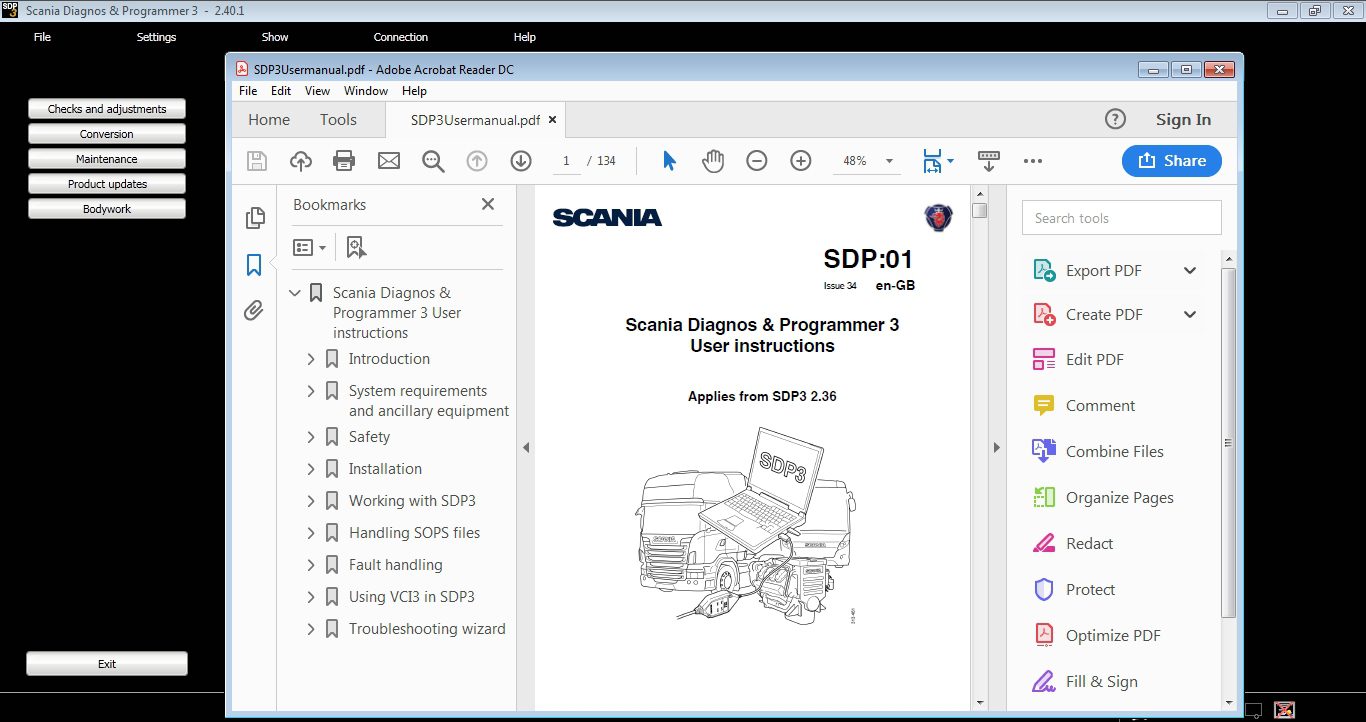1366x722 pixels.
Task: Collapse the Scania Diagnos bookmark chevron
Action: 294,292
